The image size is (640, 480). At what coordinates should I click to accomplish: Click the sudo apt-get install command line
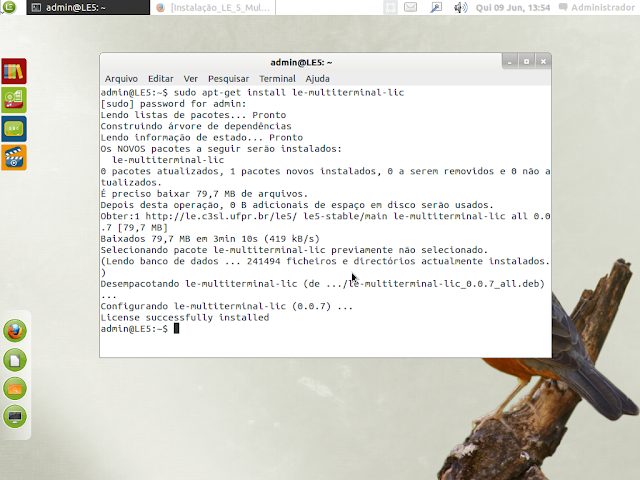click(x=252, y=93)
